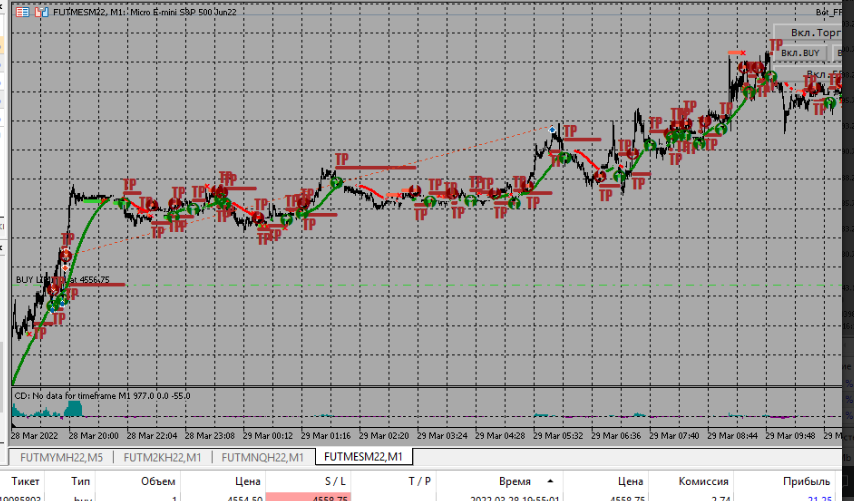Sort by the Тикет column header
This screenshot has width=854, height=501.
point(25,481)
